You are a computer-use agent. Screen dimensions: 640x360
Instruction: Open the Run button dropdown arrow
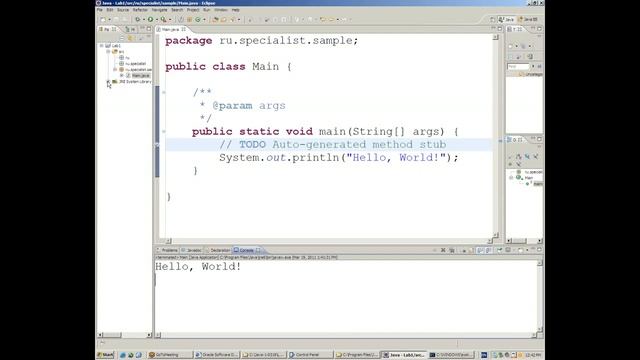tap(157, 20)
